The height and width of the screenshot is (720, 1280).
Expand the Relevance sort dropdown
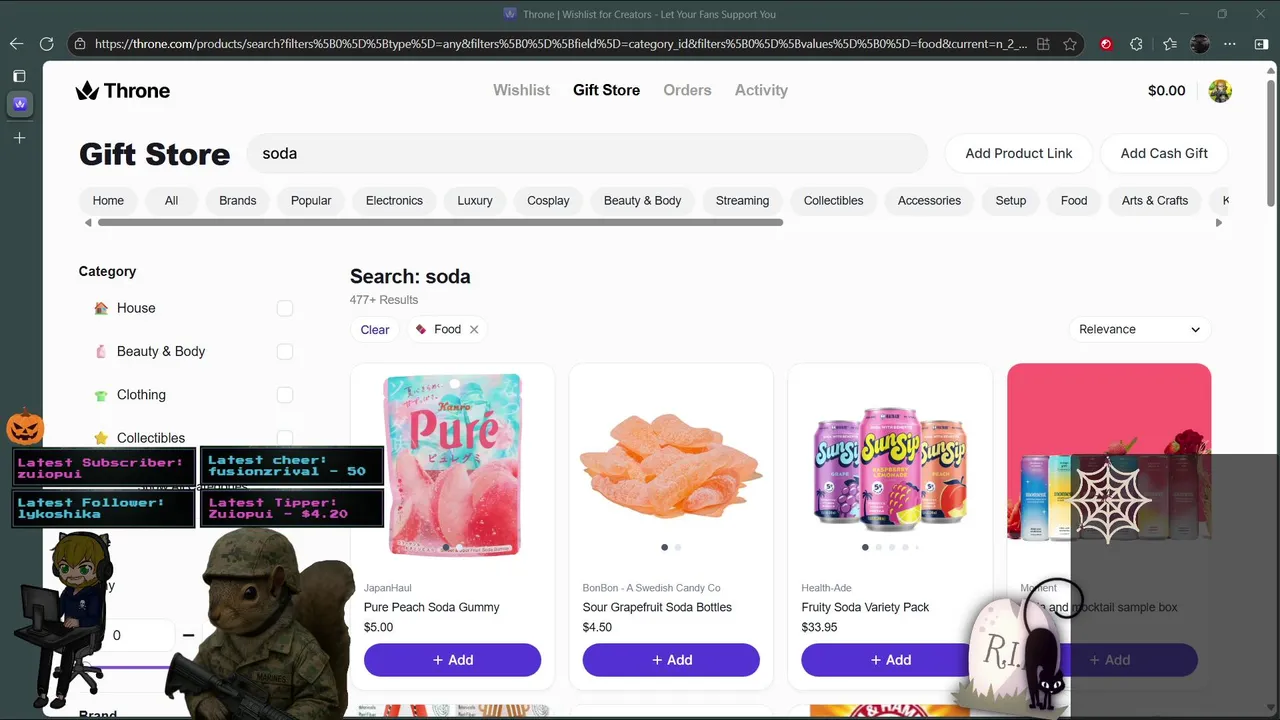coord(1139,329)
